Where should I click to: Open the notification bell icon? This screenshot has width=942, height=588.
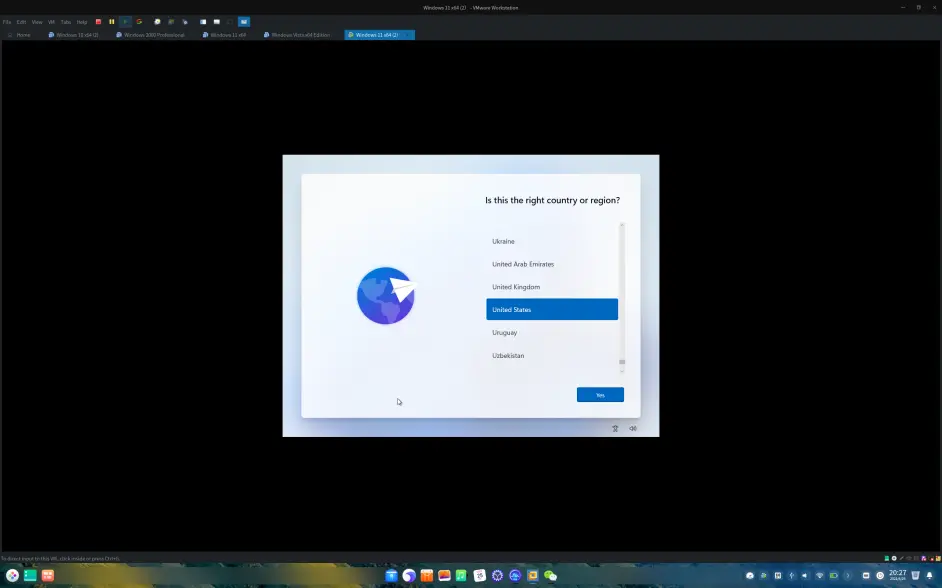930,575
